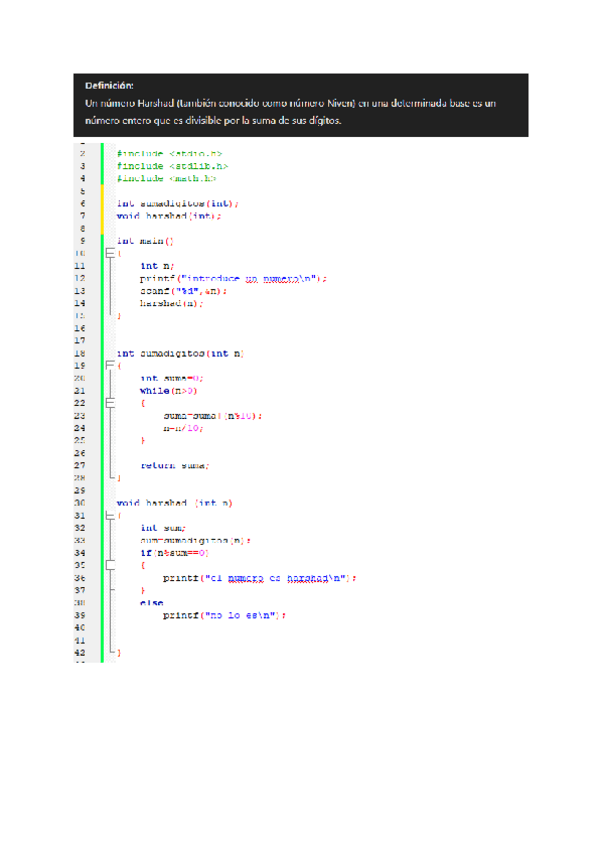The height and width of the screenshot is (848, 600).
Task: Collapse the harshad function fold at line 31
Action: tap(111, 516)
